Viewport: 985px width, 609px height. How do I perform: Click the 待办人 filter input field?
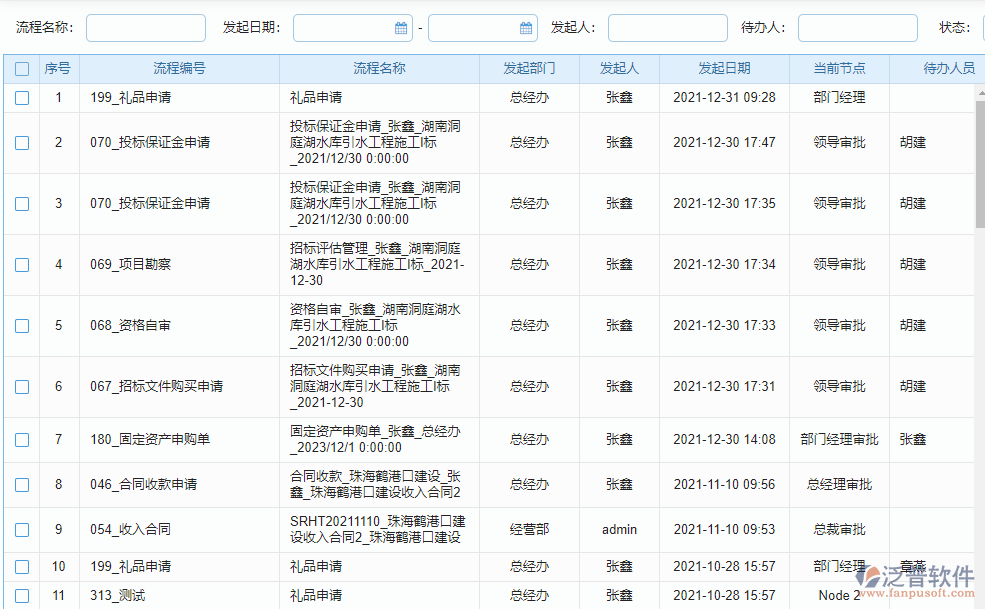coord(857,27)
